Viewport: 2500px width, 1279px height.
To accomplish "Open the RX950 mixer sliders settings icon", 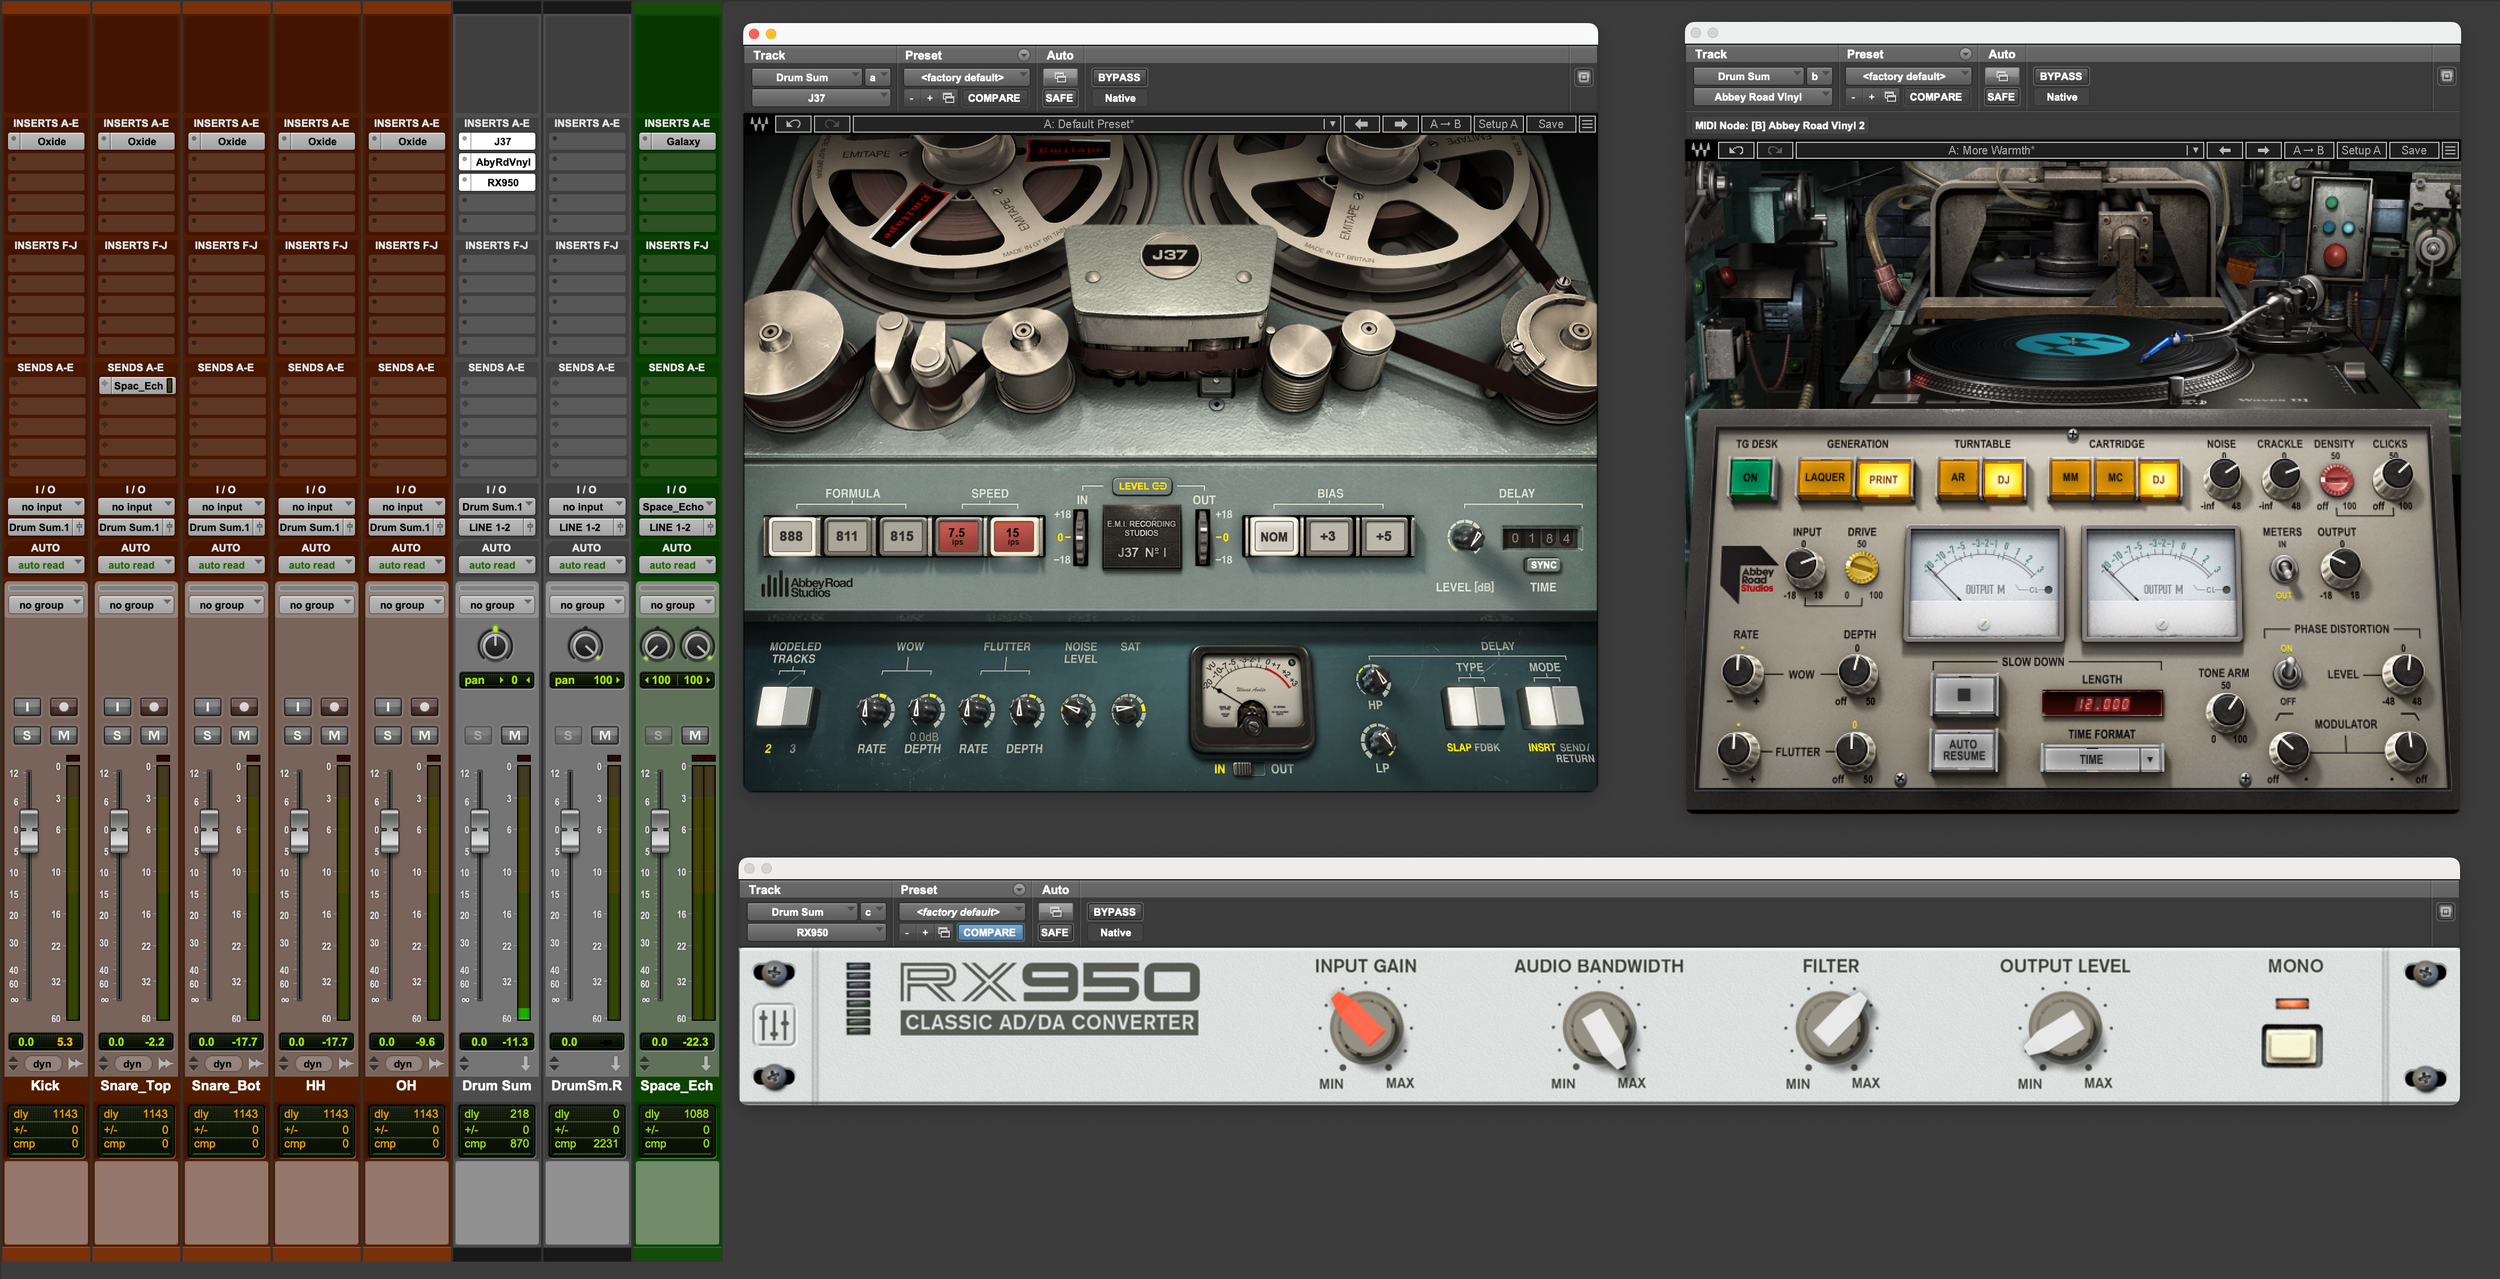I will tap(774, 1024).
